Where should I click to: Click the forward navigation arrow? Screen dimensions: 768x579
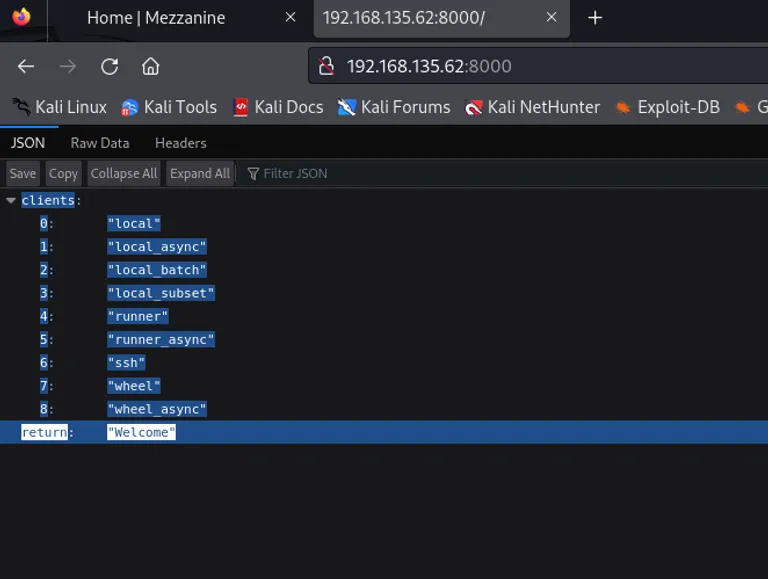pos(68,66)
